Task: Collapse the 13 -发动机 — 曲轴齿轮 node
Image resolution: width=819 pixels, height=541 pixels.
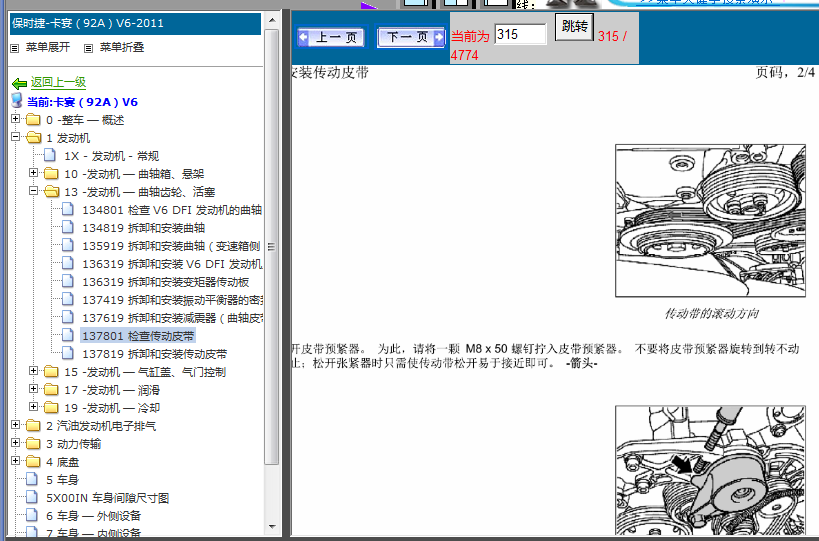Action: [x=33, y=191]
